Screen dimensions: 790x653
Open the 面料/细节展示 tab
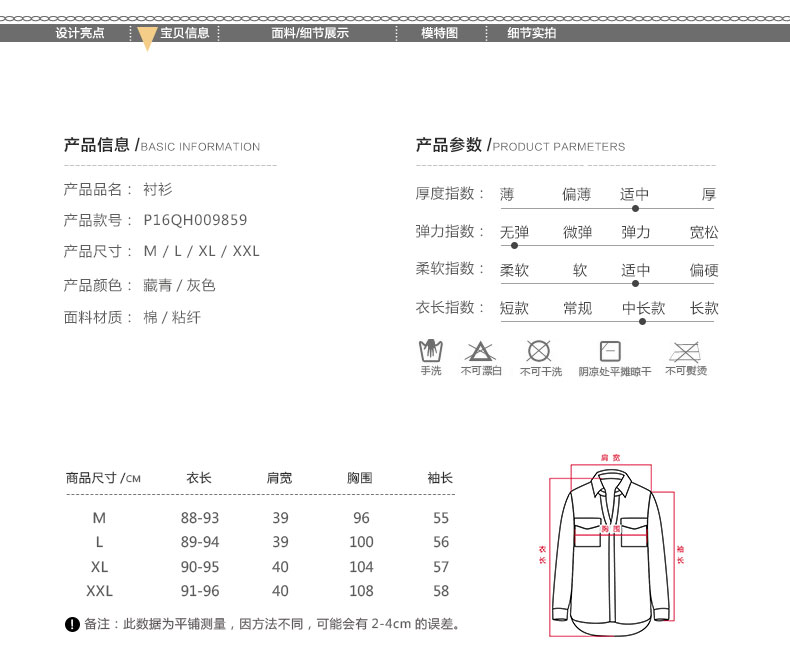tap(310, 33)
